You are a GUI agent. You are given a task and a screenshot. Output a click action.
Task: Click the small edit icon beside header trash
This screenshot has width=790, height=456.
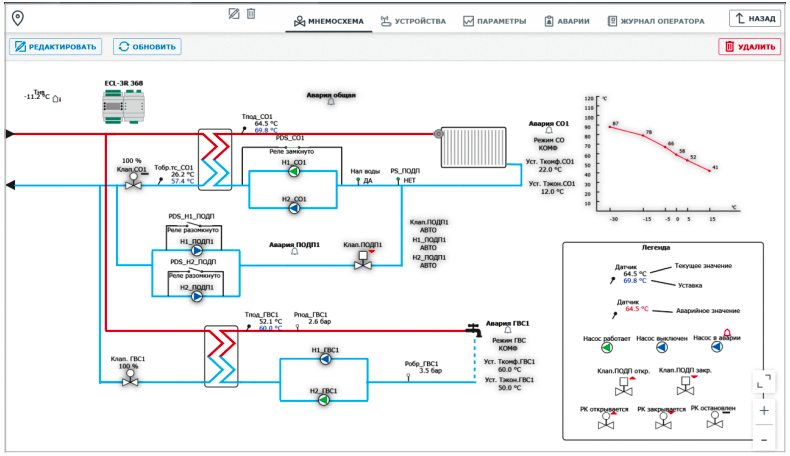234,14
